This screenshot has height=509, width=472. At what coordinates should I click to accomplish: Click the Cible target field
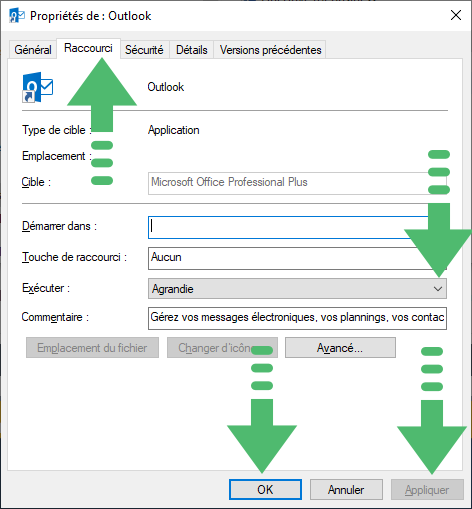click(297, 183)
